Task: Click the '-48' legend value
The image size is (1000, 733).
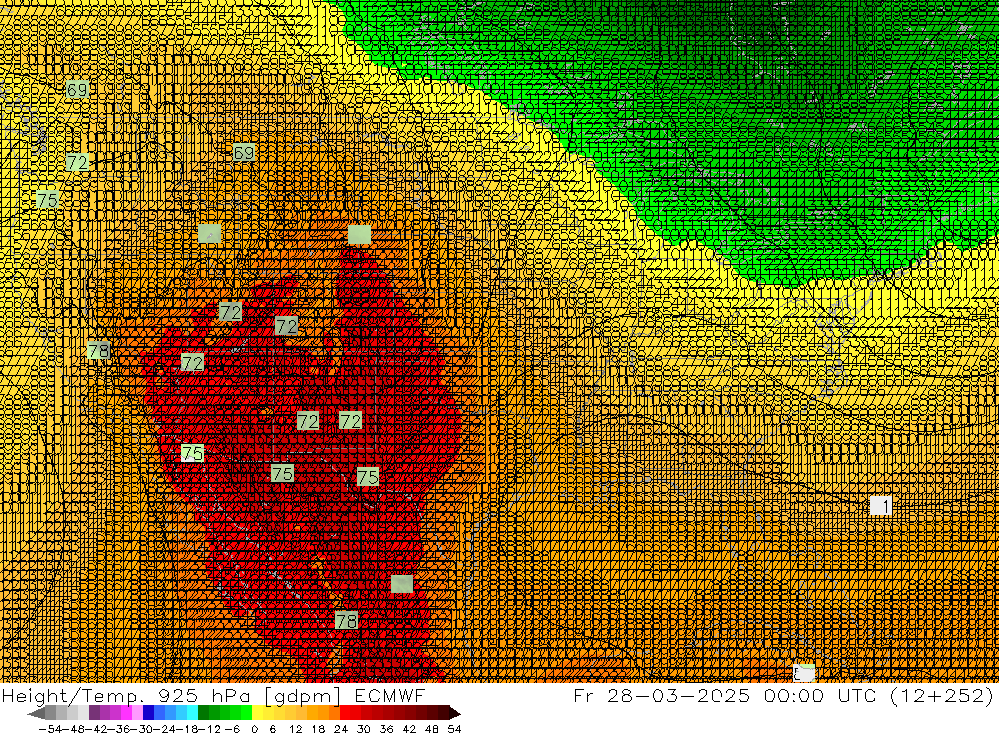Action: (74, 729)
